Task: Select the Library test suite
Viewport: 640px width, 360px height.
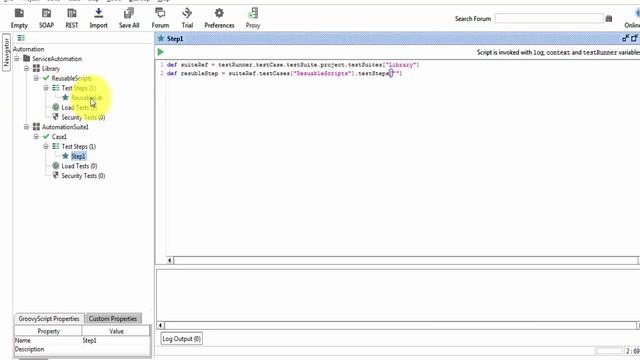Action: click(51, 69)
